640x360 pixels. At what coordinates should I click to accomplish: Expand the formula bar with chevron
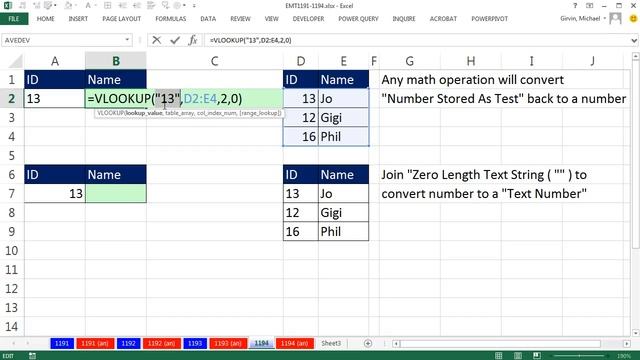tap(634, 40)
